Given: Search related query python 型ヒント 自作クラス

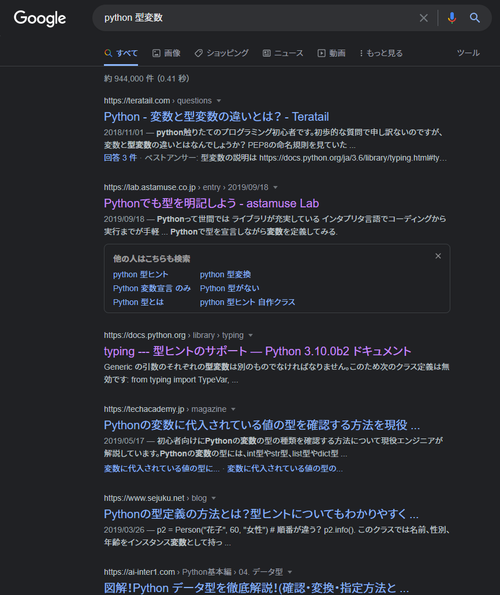Looking at the screenshot, I should [x=247, y=302].
